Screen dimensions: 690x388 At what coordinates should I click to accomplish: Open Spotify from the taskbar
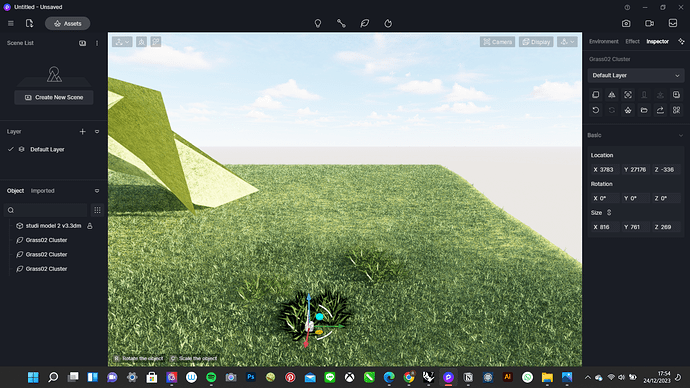(211, 377)
